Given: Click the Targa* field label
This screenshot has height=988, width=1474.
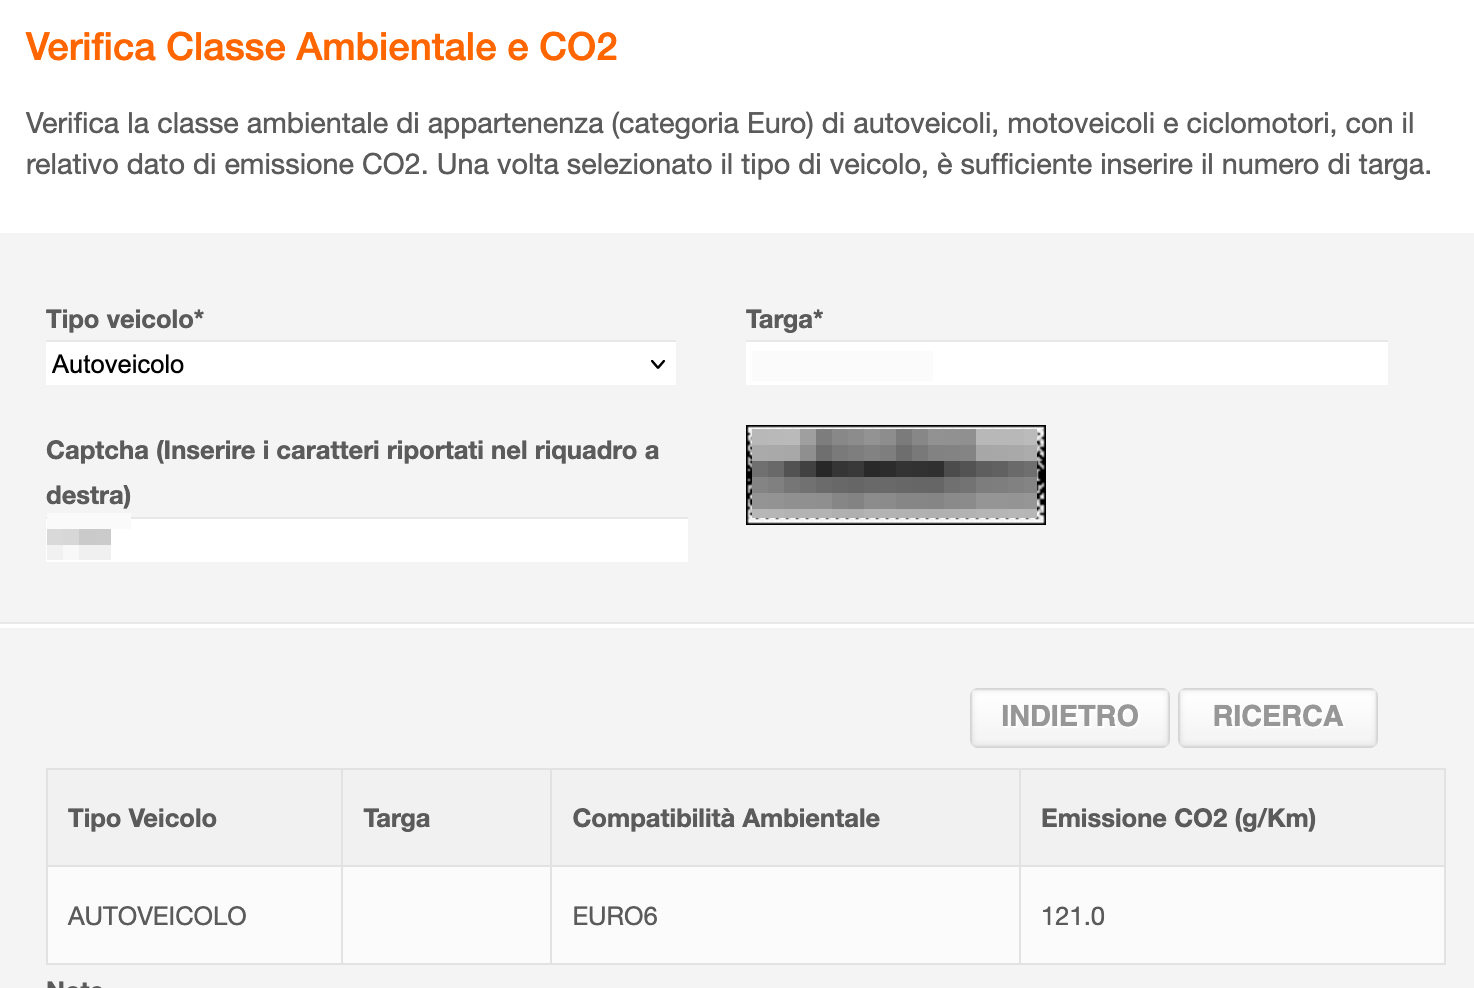Looking at the screenshot, I should point(784,319).
